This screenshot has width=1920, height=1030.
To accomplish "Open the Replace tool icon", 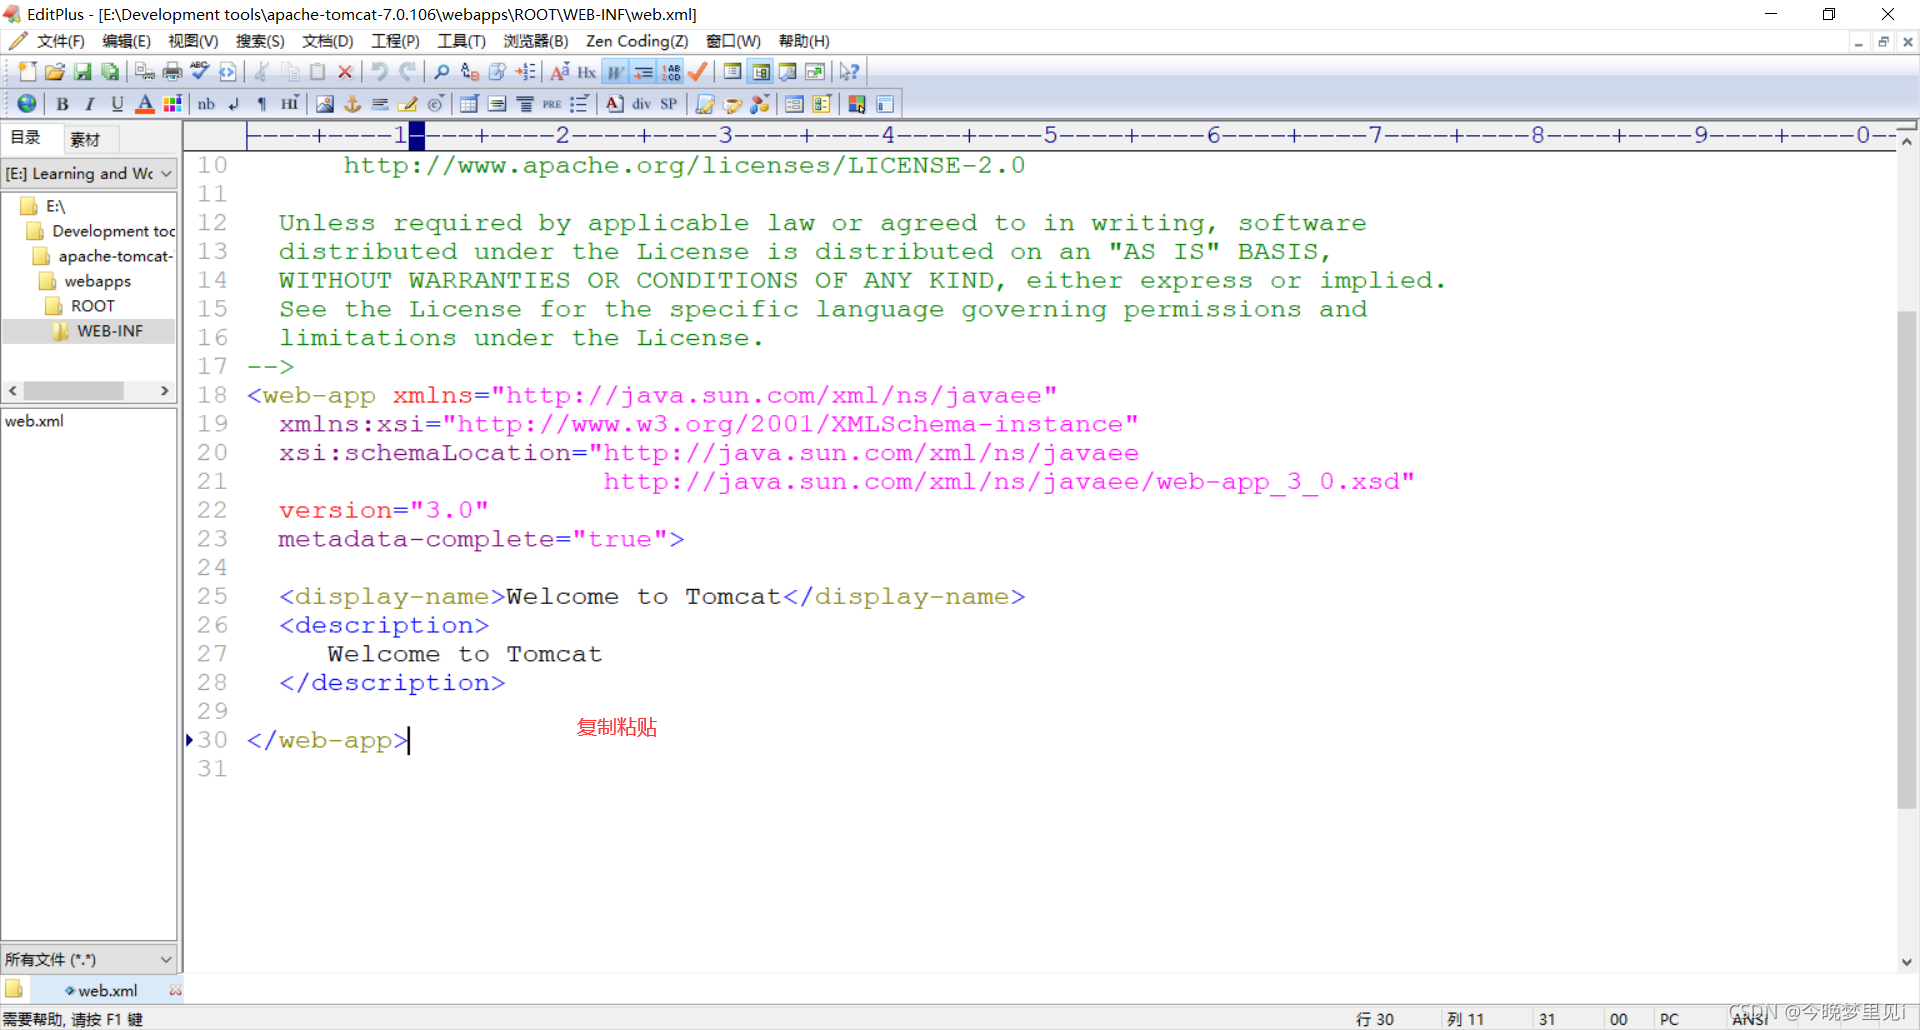I will 469,72.
